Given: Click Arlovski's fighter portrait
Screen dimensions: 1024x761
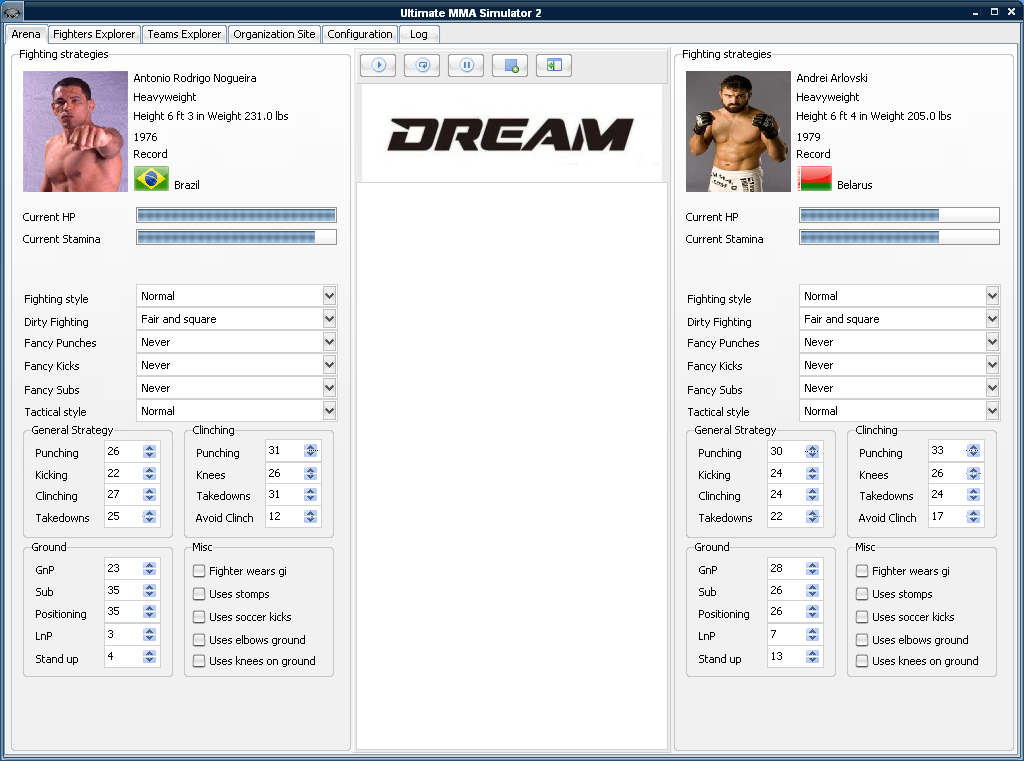Looking at the screenshot, I should tap(738, 131).
